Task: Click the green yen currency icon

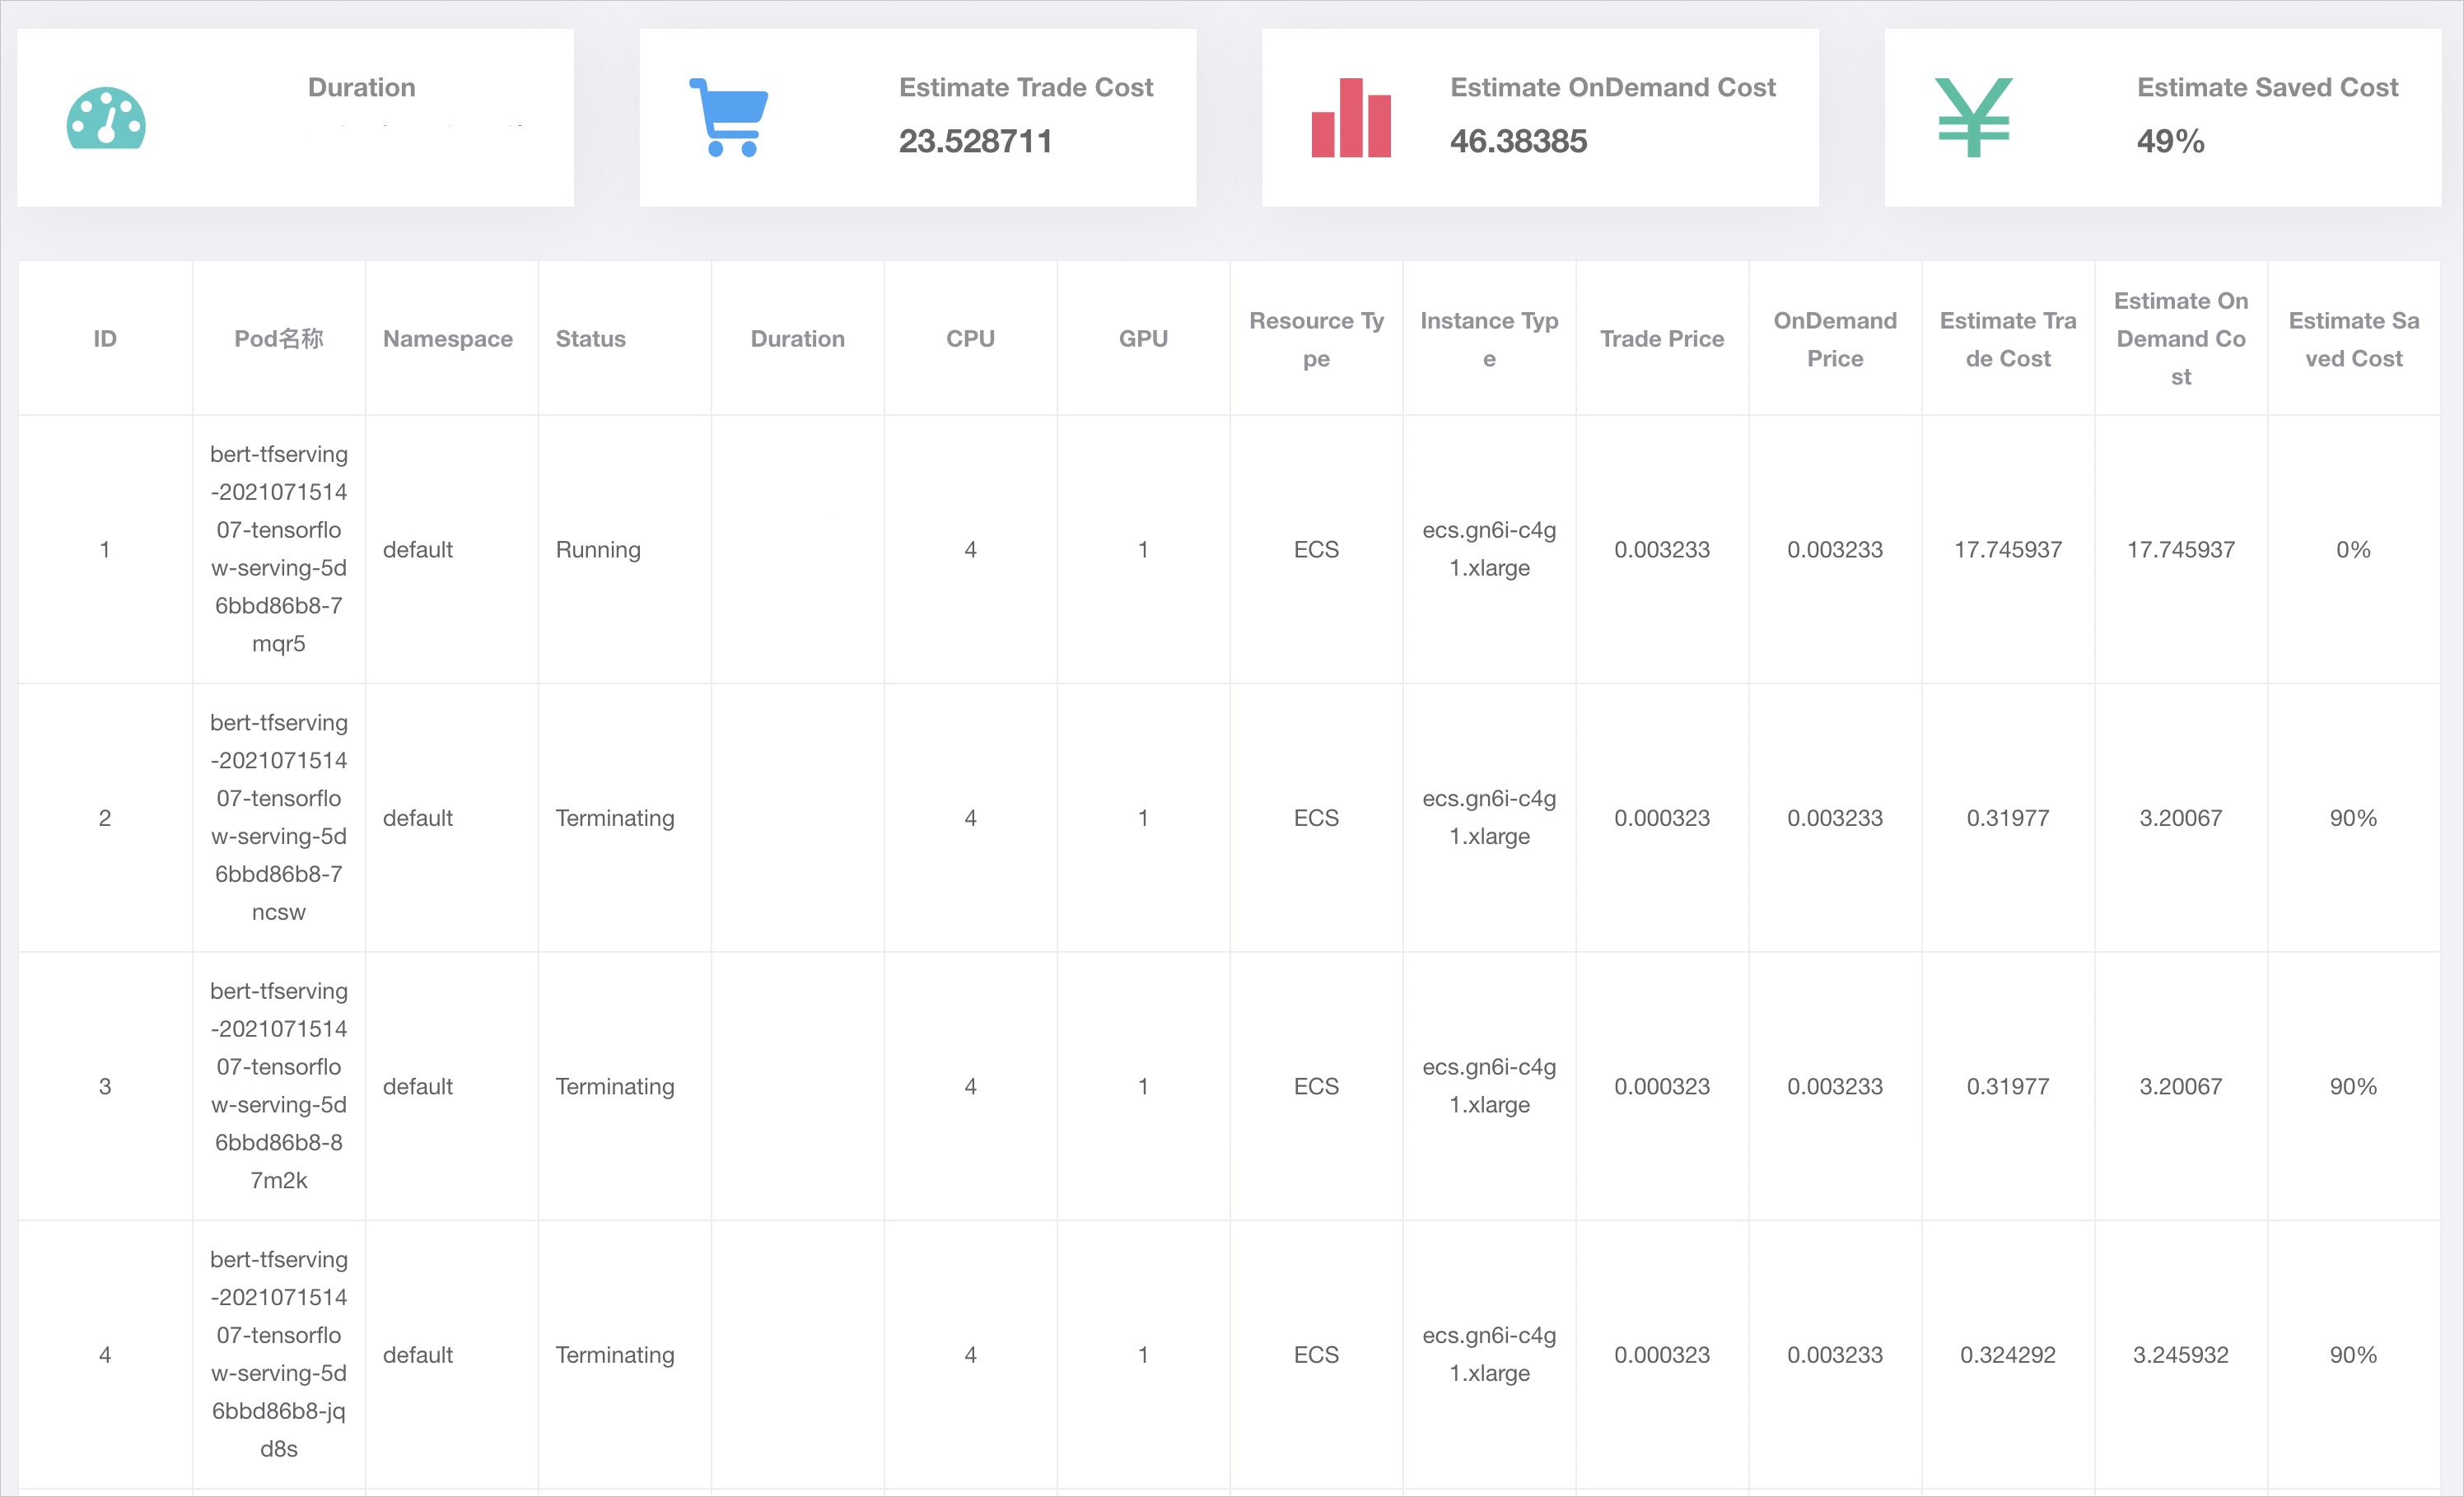Action: (x=1973, y=117)
